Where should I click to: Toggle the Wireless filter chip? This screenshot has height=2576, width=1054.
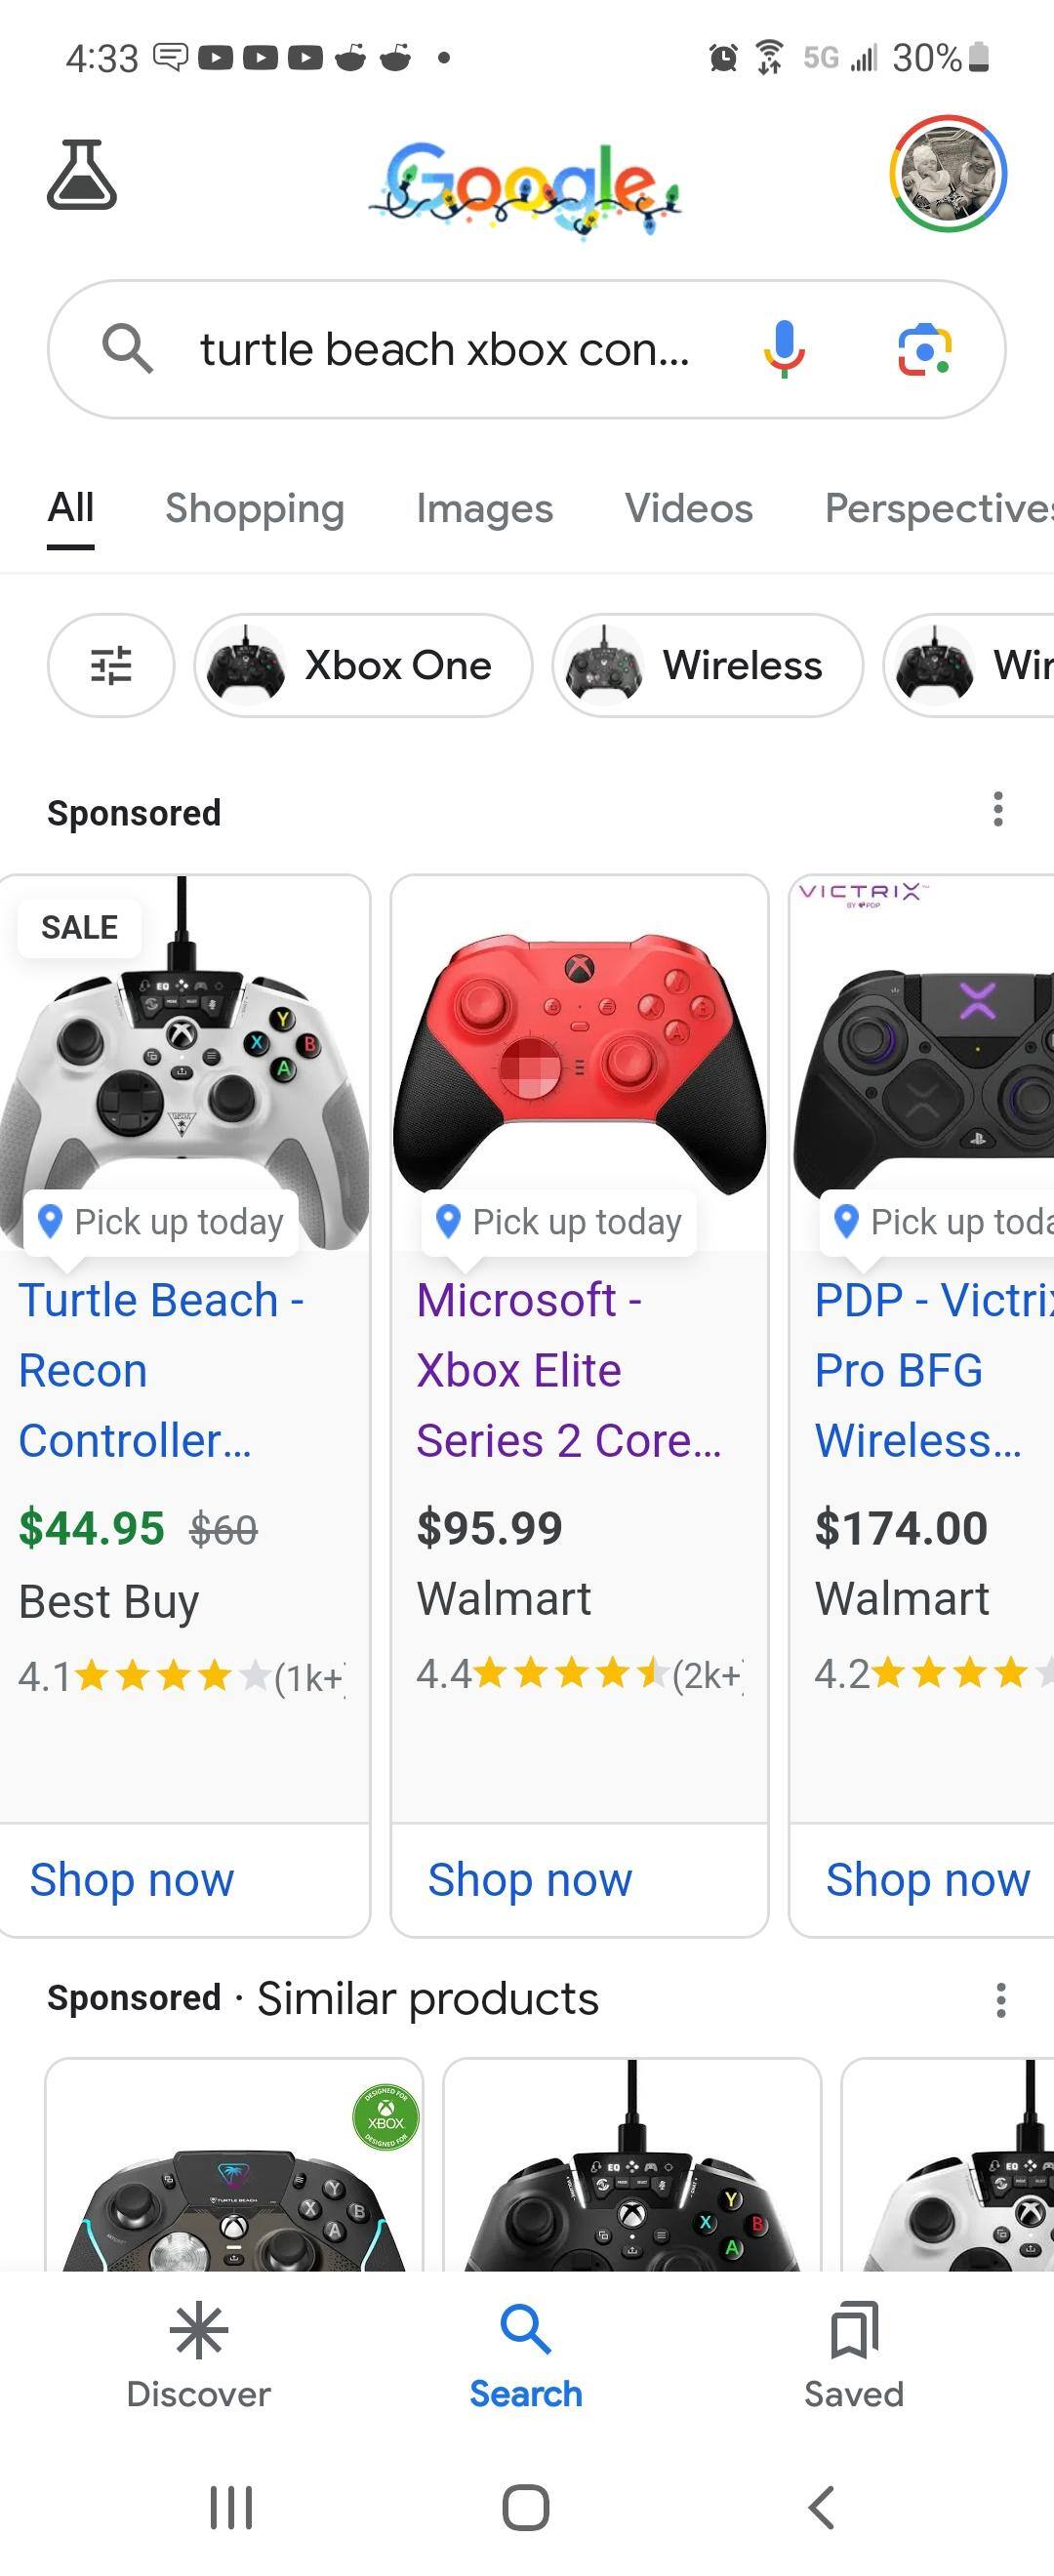707,665
